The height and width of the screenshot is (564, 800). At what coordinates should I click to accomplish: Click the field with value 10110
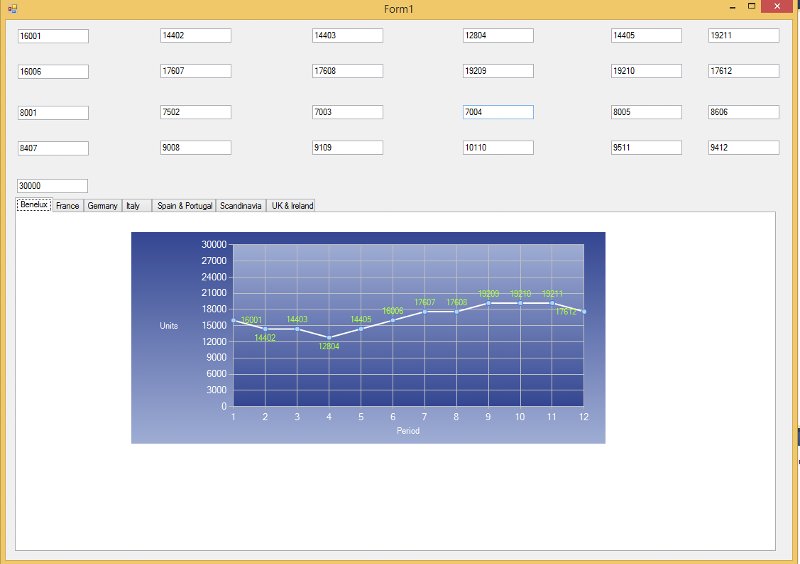point(498,148)
